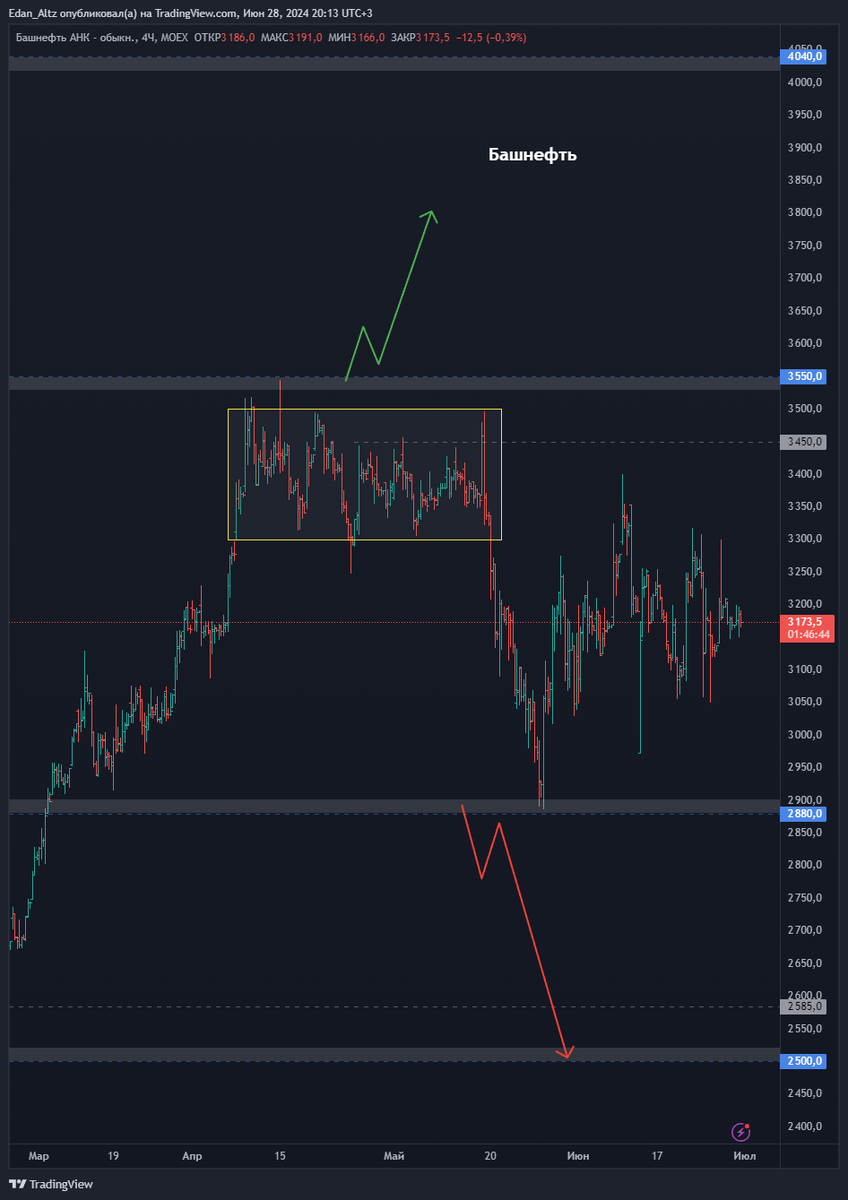Viewport: 848px width, 1200px height.
Task: Click the 3800,0 price axis label
Action: click(x=805, y=212)
